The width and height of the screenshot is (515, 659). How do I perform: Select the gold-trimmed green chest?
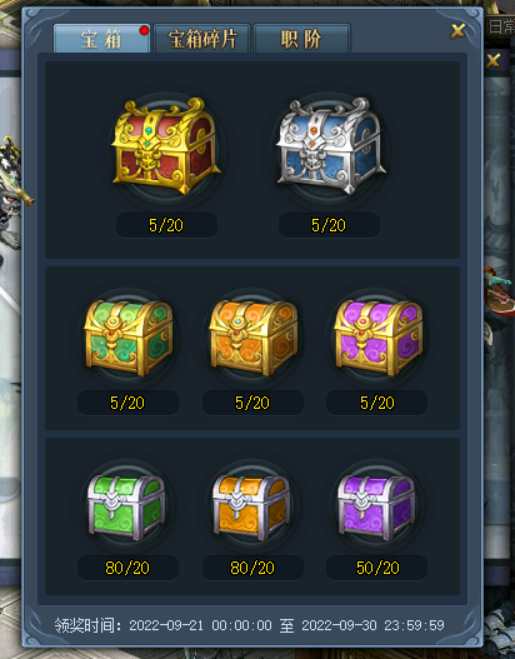point(128,338)
